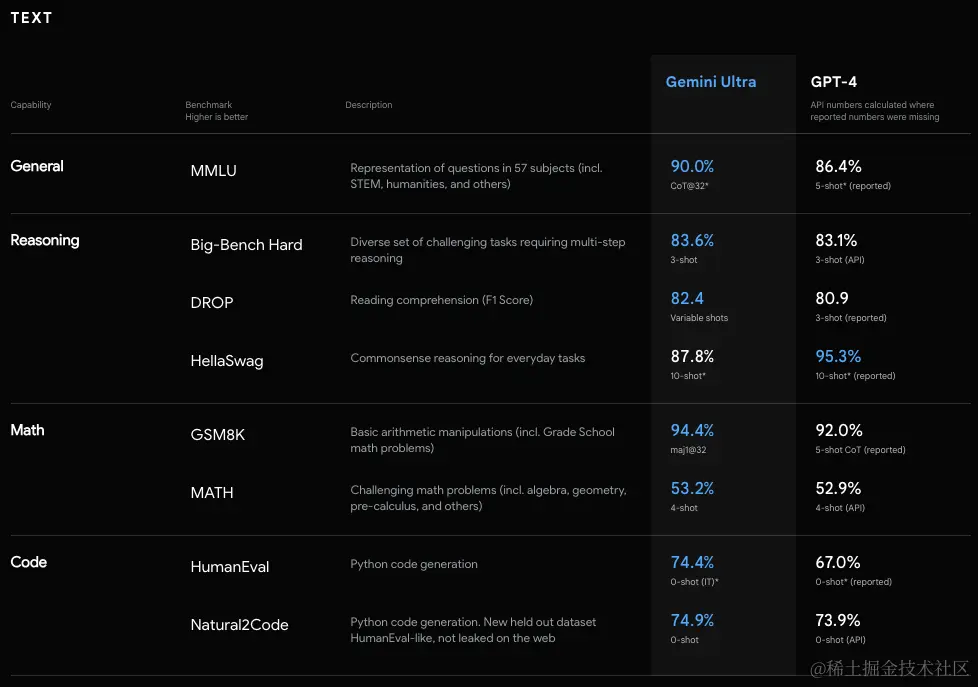Screen dimensions: 978x687
Task: Click the GPT-4 95.3% HellaSwag score
Action: 838,356
